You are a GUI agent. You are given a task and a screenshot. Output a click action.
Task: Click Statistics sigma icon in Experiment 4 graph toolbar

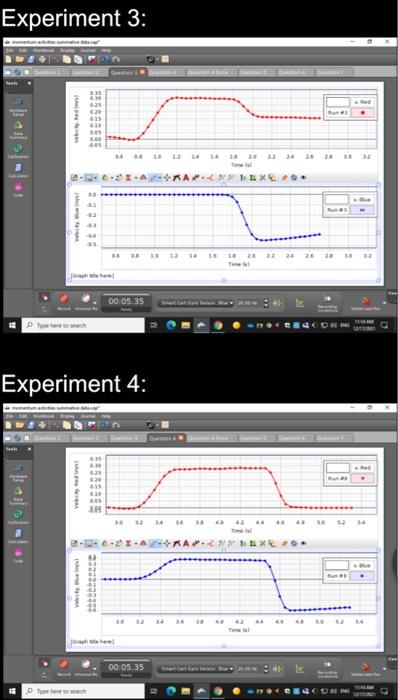[128, 544]
